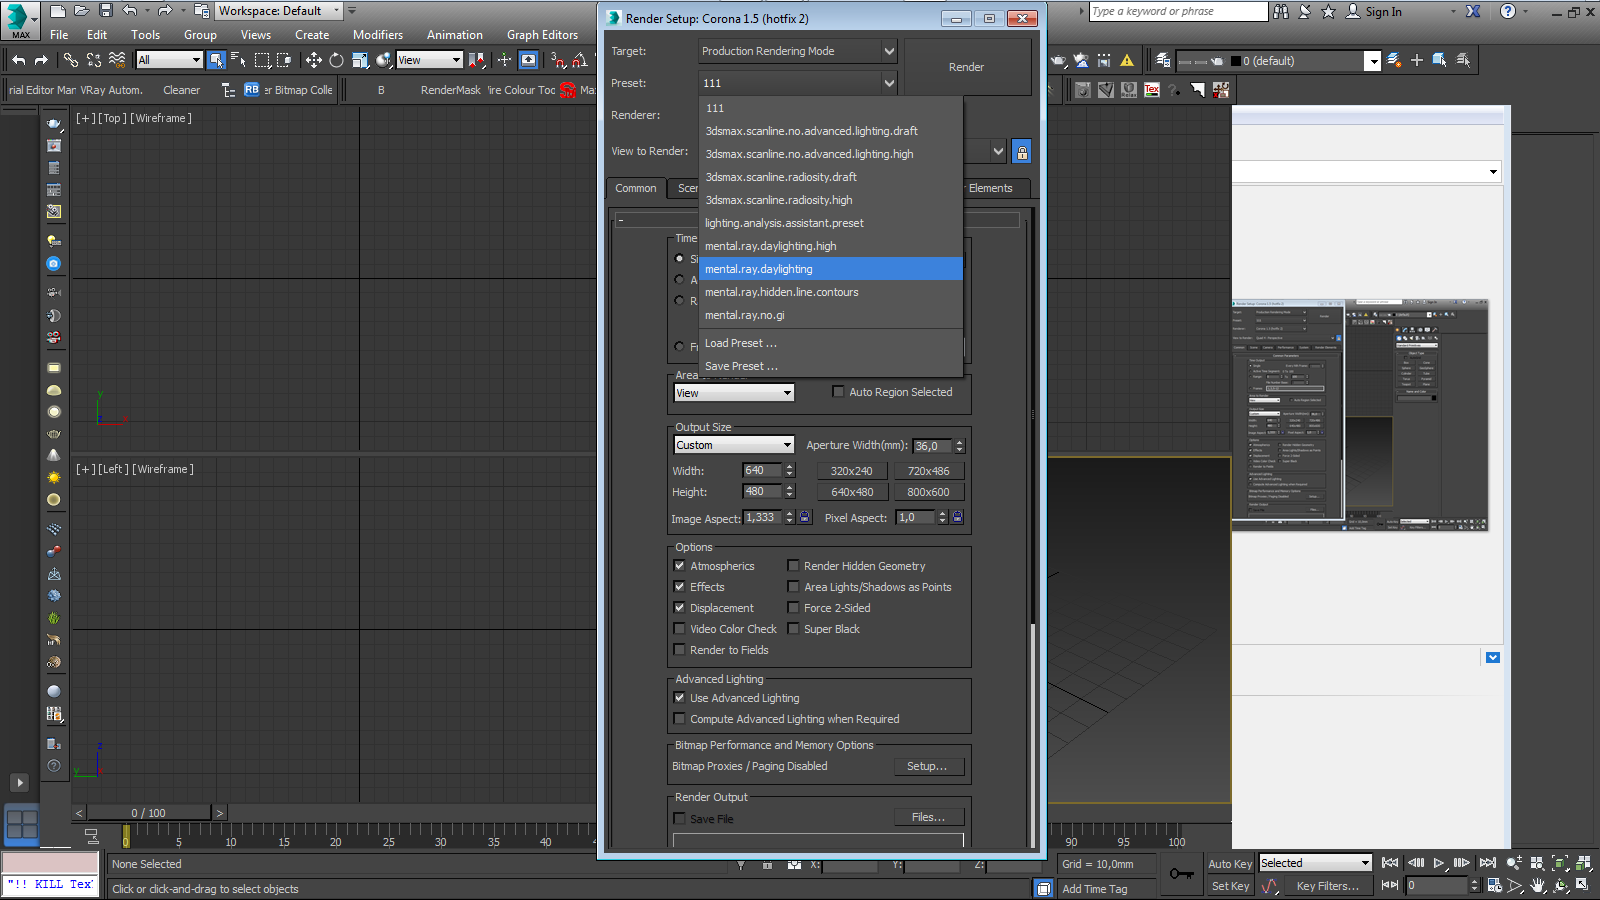Open Time Configuration icon

point(1494,885)
